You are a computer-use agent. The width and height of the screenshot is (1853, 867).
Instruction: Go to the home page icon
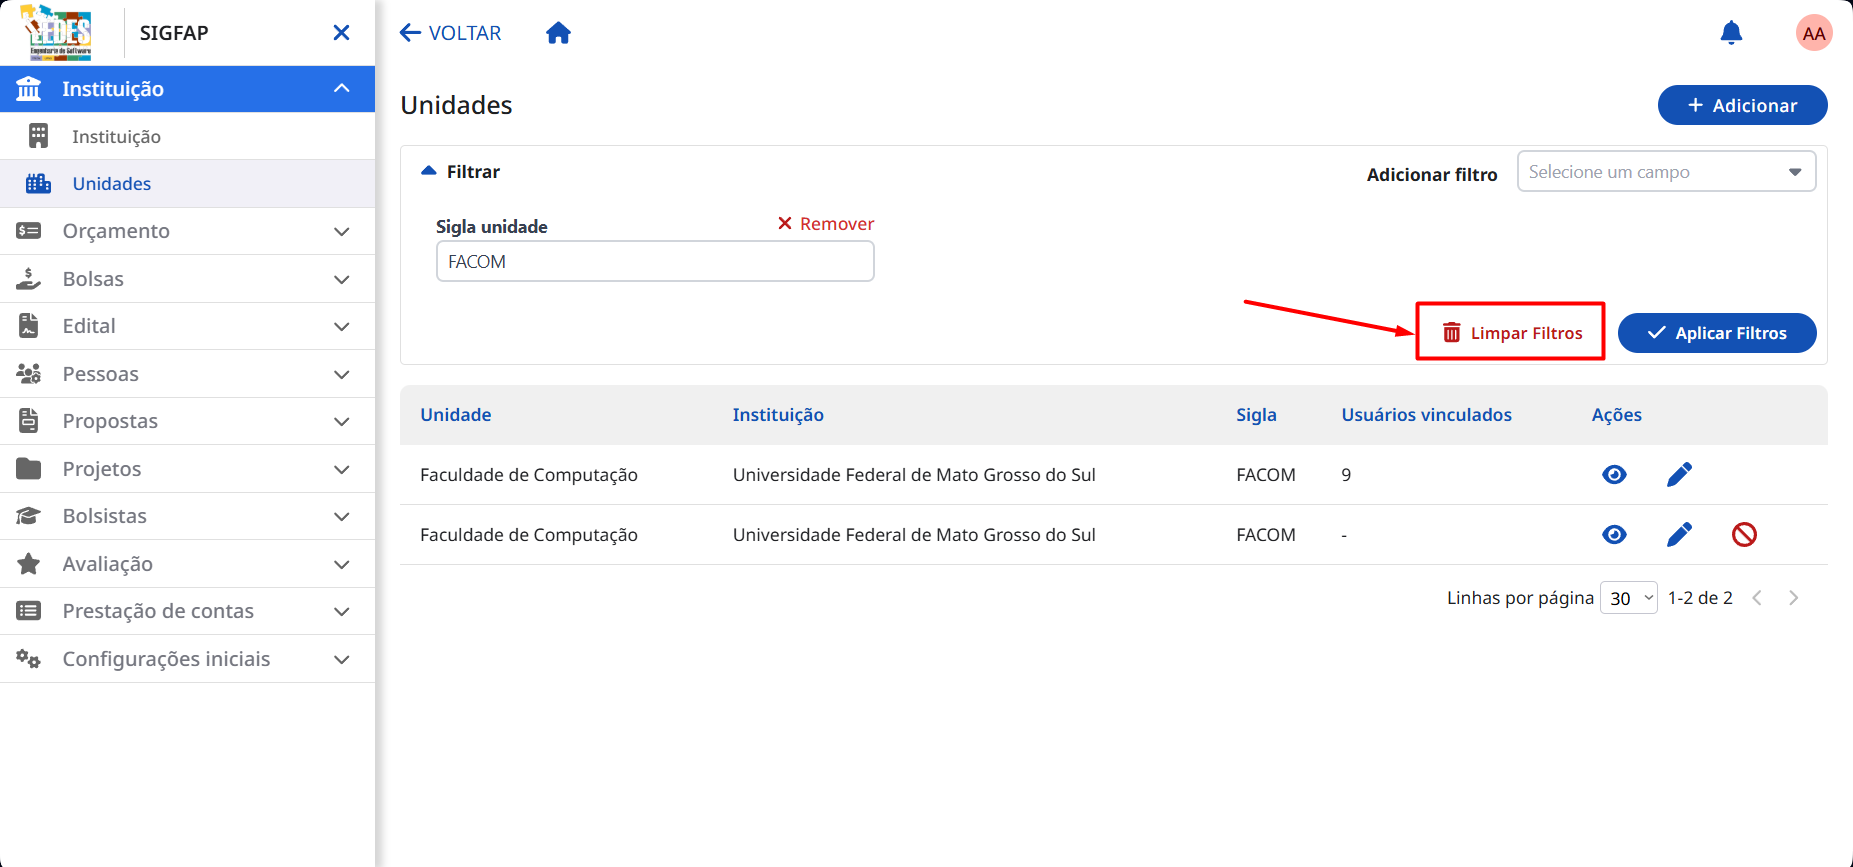point(558,33)
